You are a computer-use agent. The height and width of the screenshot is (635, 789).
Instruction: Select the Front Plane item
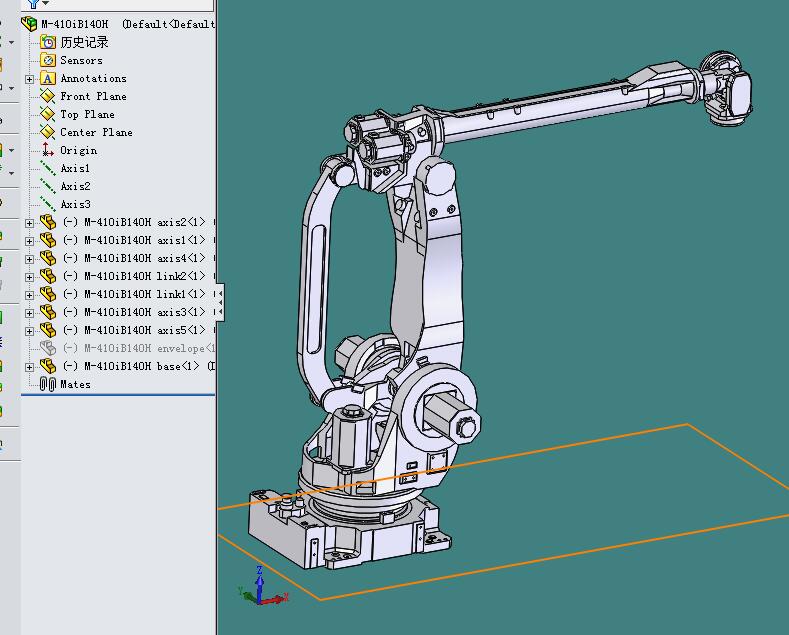[93, 96]
